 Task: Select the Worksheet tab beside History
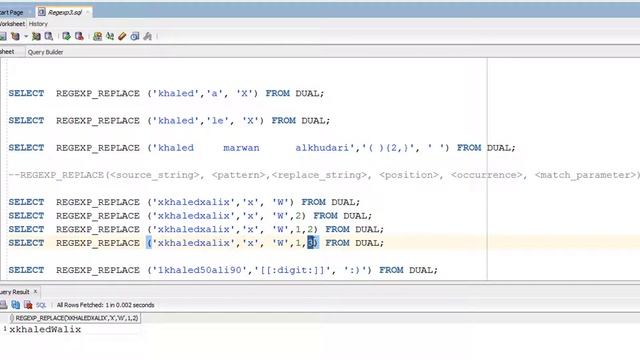click(12, 24)
